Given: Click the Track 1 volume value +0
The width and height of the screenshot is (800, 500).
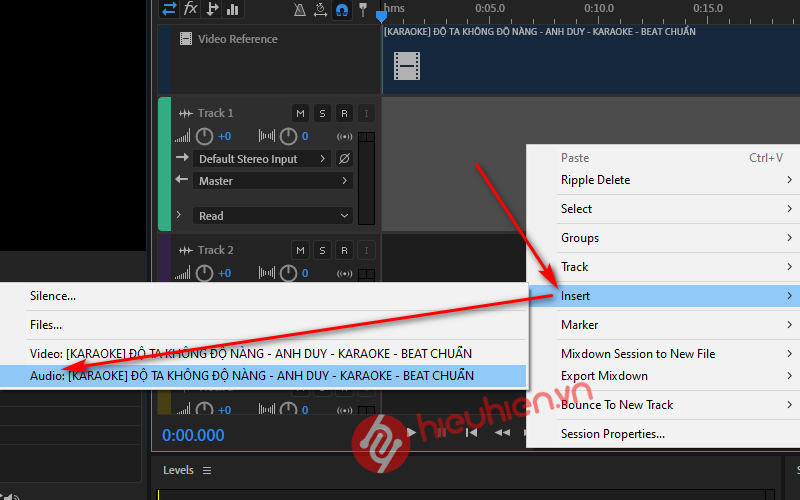Looking at the screenshot, I should [x=224, y=136].
